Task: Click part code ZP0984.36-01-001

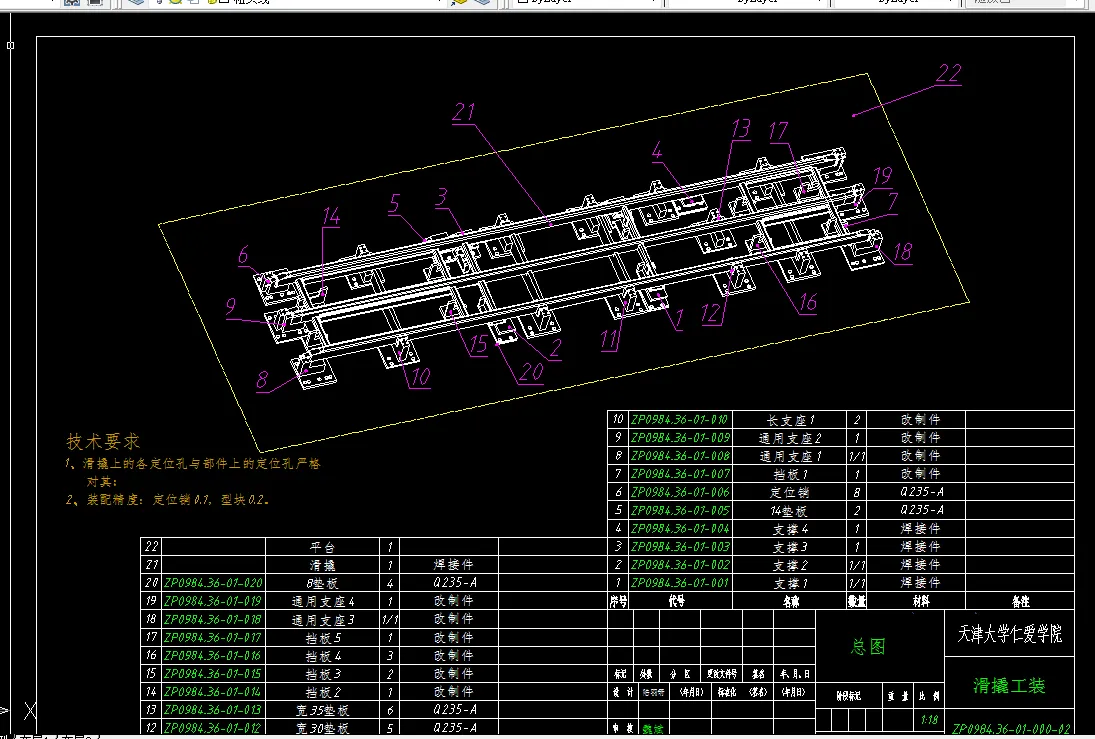Action: click(680, 583)
